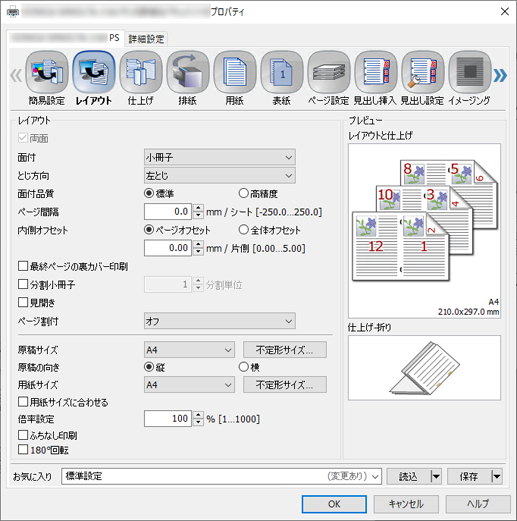Click 不定形サイズ button beside 用紙サイズ
517x521 pixels.
pos(285,385)
